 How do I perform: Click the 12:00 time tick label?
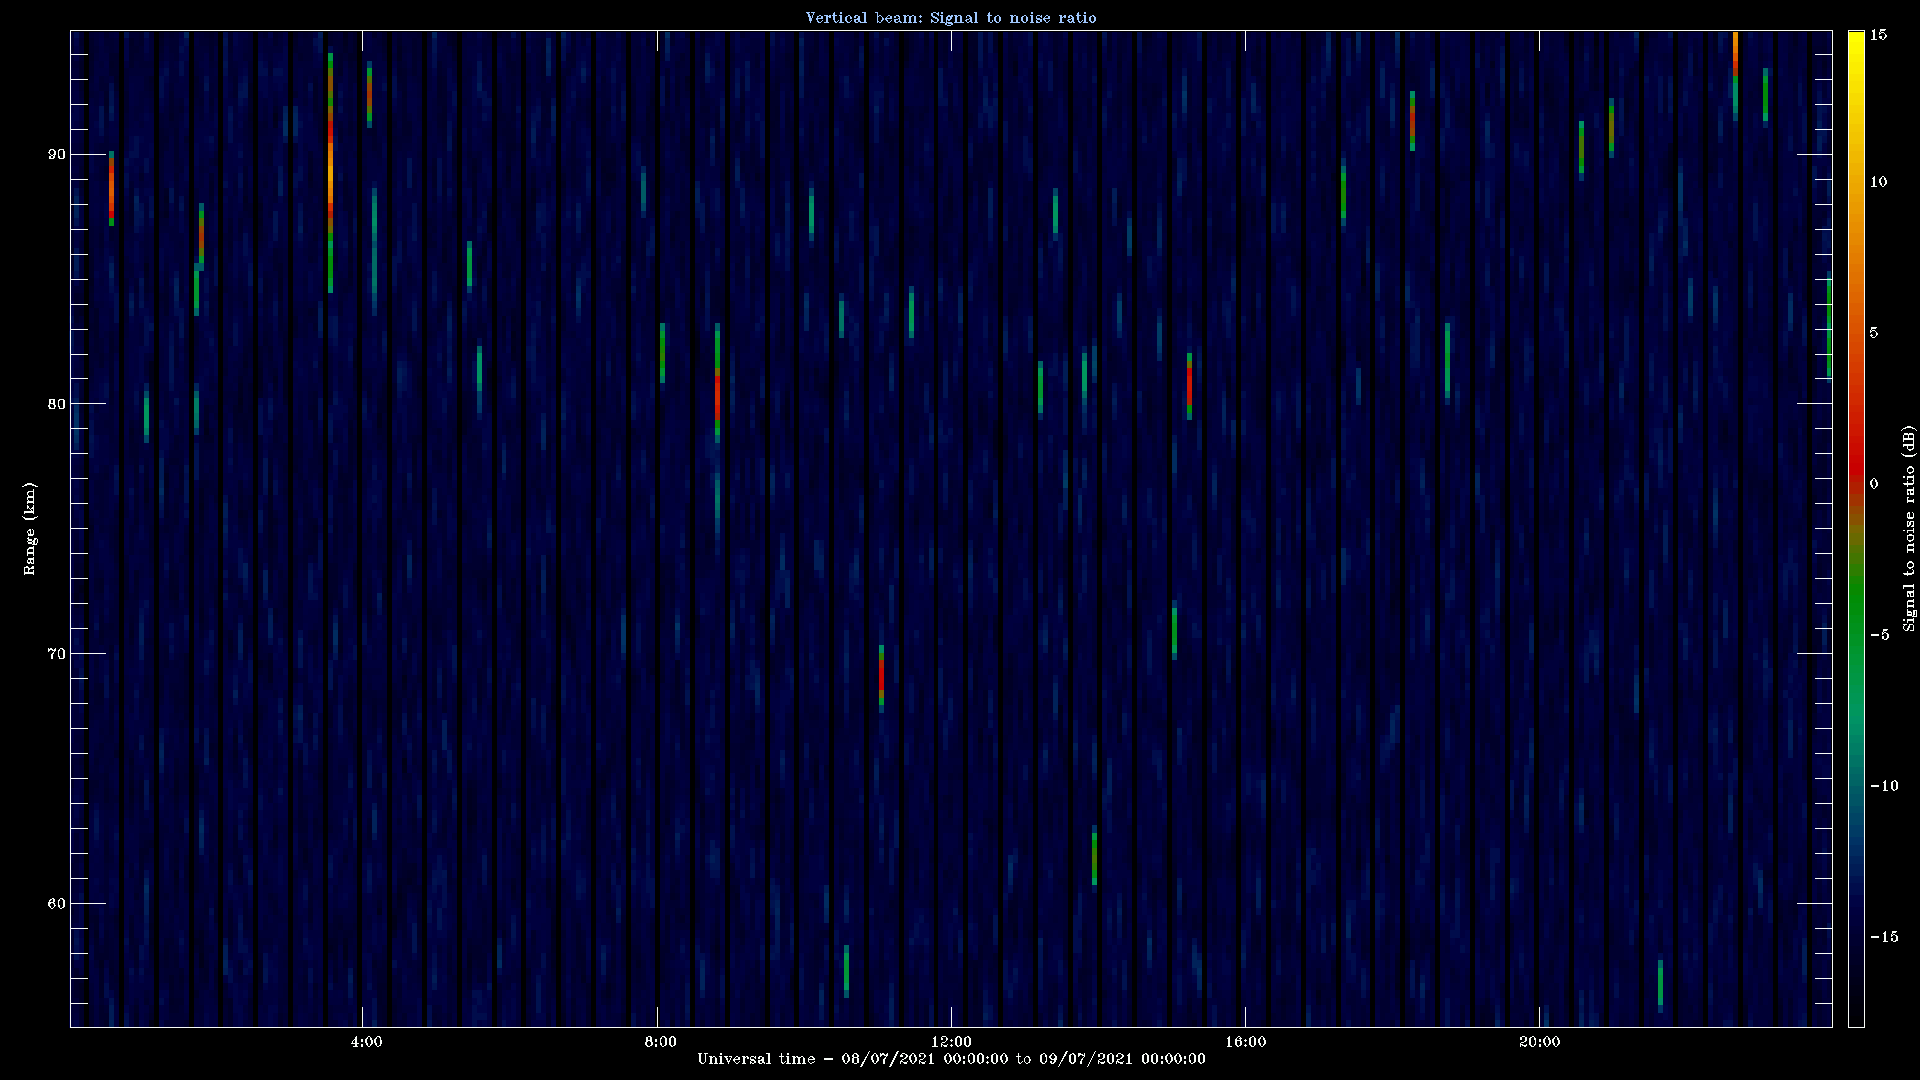pos(951,1042)
